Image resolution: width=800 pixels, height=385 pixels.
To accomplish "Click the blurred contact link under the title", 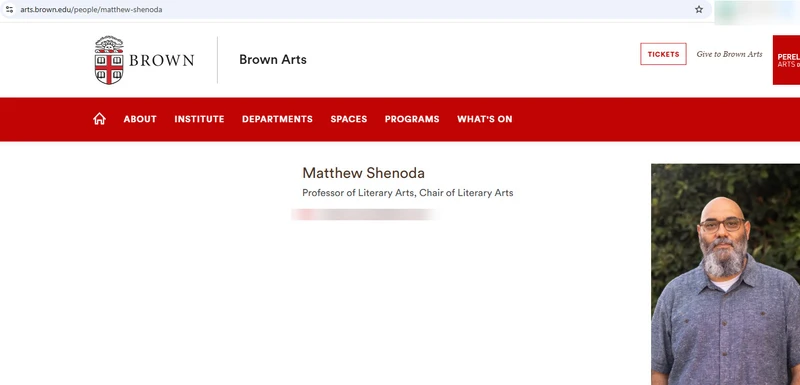I will 365,214.
